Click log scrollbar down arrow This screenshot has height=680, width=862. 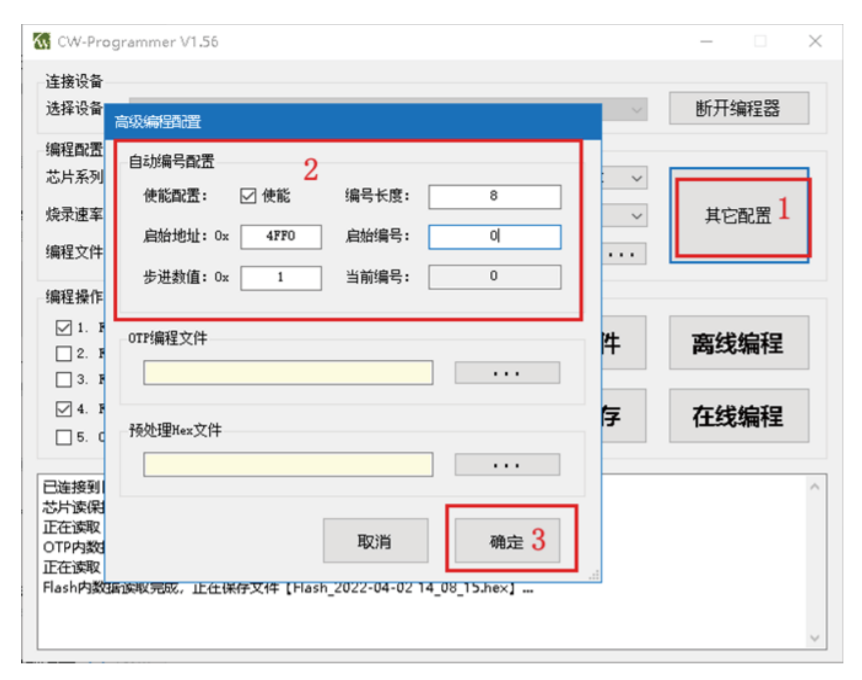pos(815,638)
